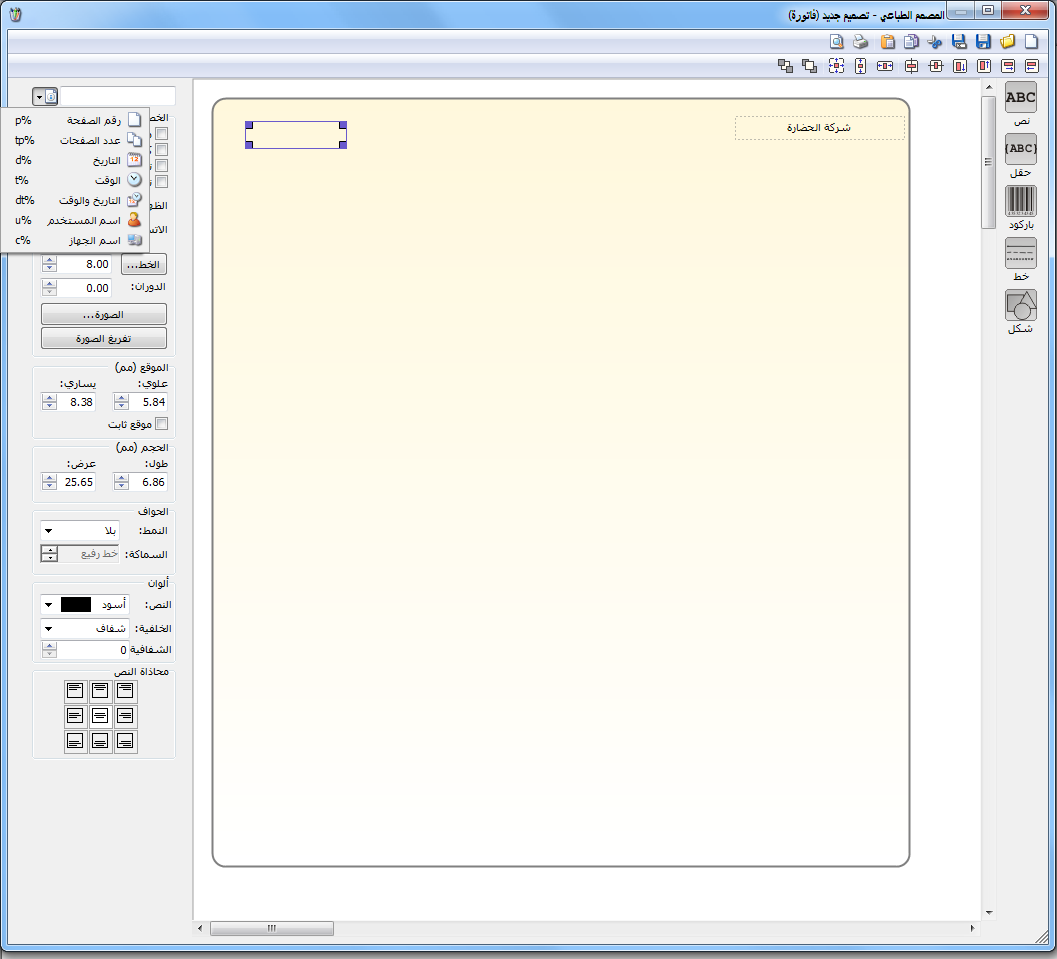
Task: Print the design using the printer icon
Action: click(x=860, y=42)
